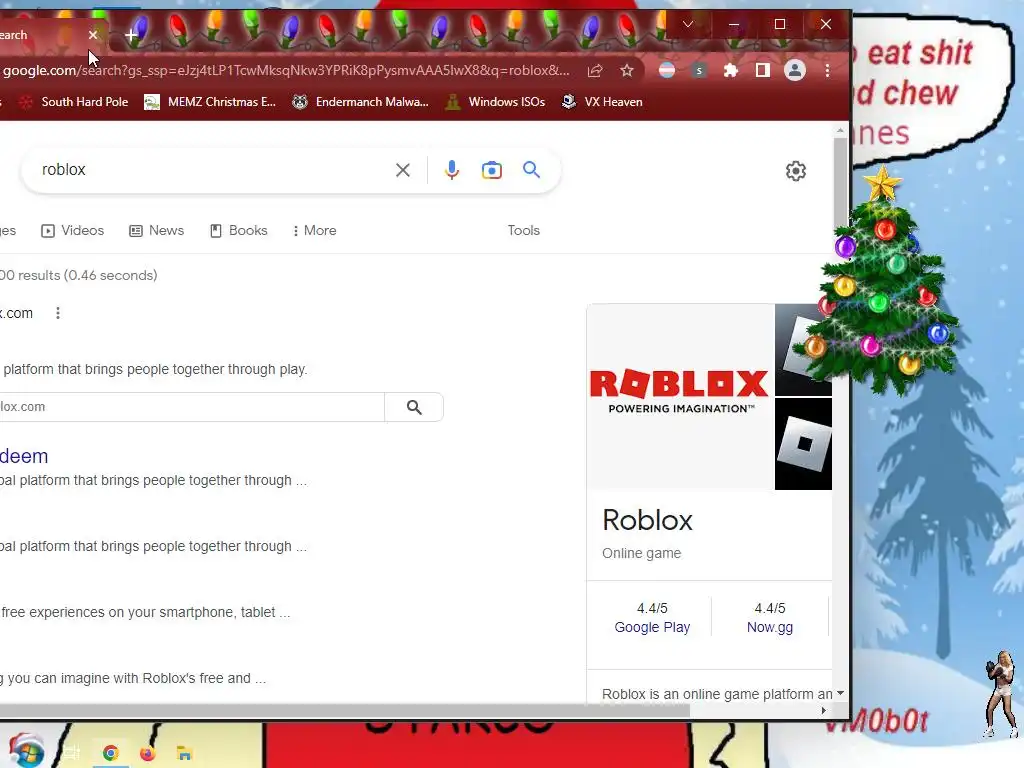
Task: Open the gray S extension icon
Action: 699,70
